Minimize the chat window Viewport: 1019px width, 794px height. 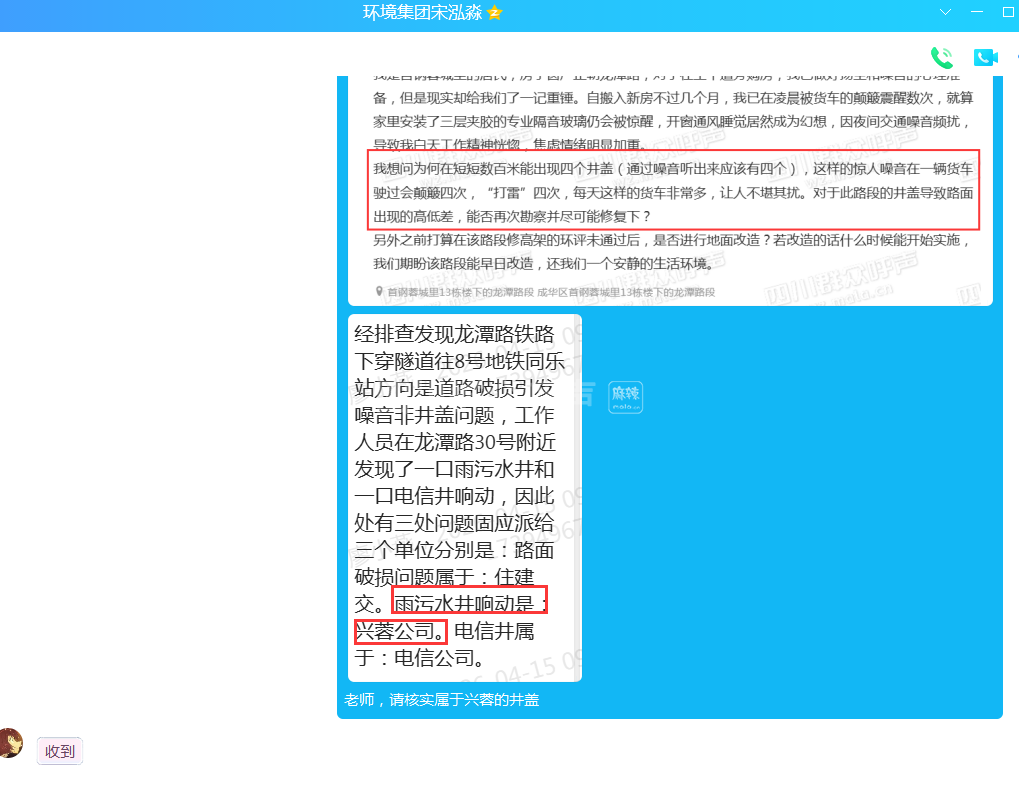977,12
